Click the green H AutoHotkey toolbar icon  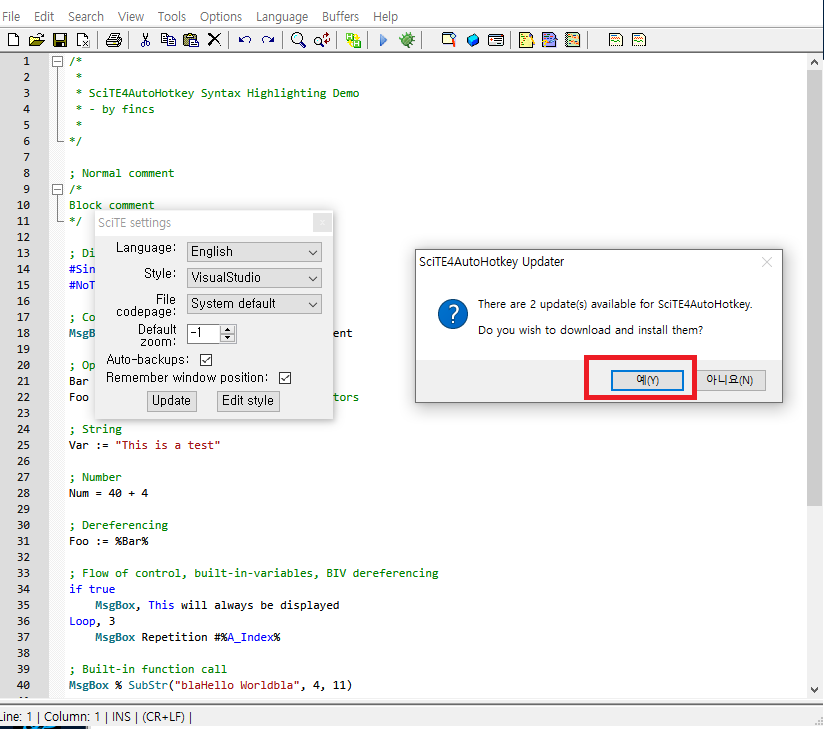[x=353, y=40]
